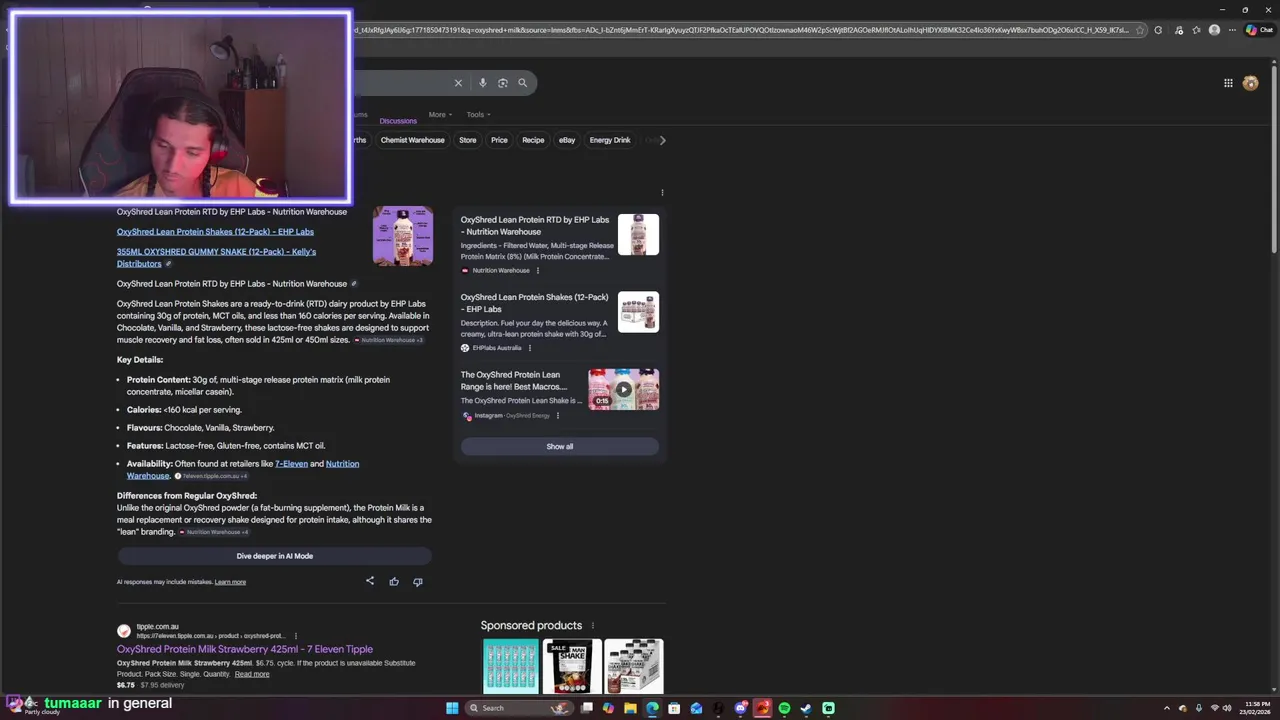Open the white bottles multipack sponsored product
Viewport: 1280px width, 720px height.
pyautogui.click(x=633, y=666)
